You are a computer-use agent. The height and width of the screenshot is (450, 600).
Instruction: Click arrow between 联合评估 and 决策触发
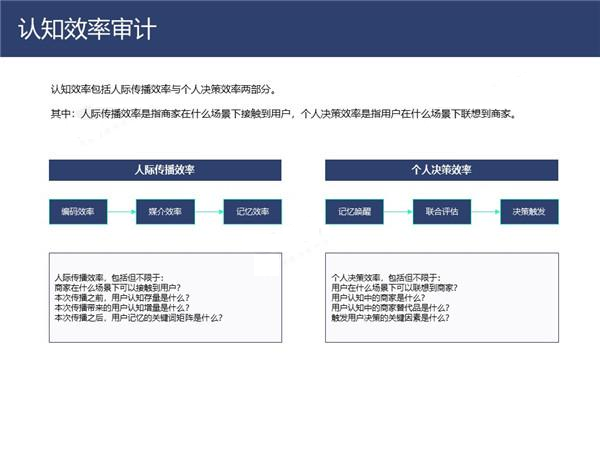[x=485, y=212]
